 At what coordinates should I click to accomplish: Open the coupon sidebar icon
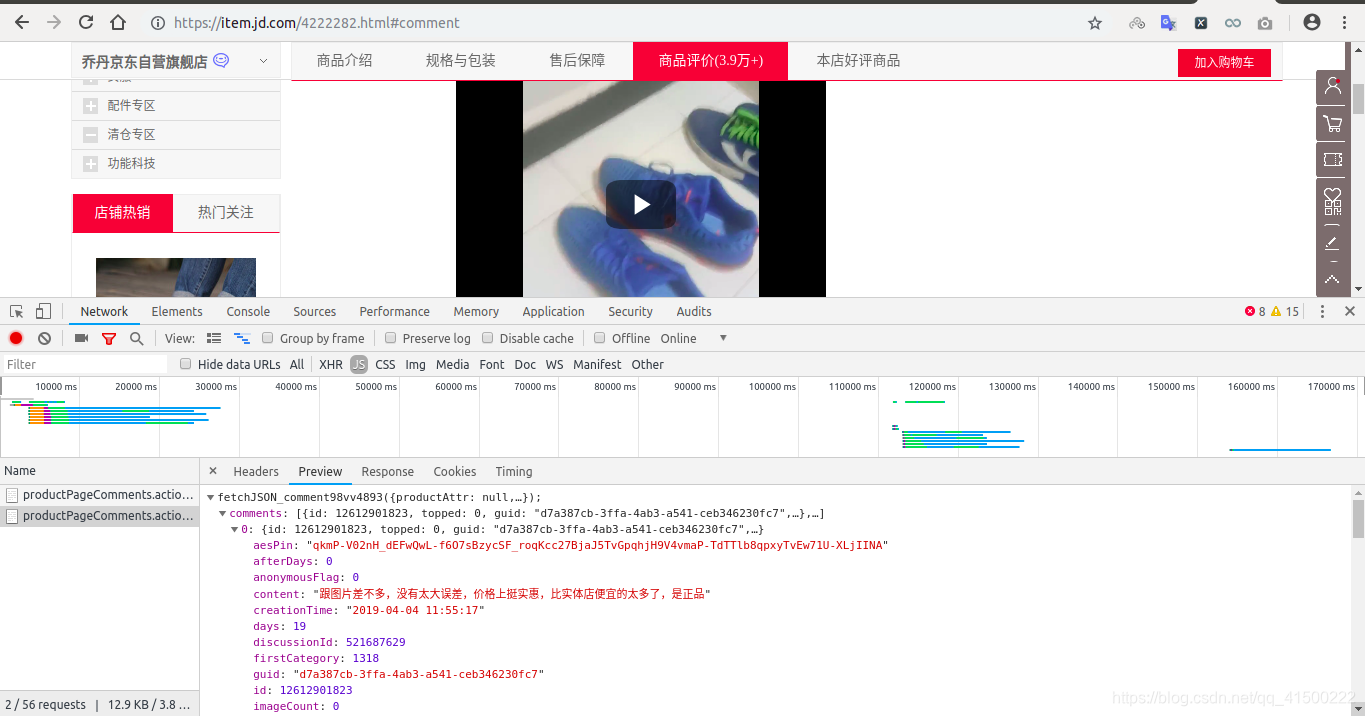1332,160
